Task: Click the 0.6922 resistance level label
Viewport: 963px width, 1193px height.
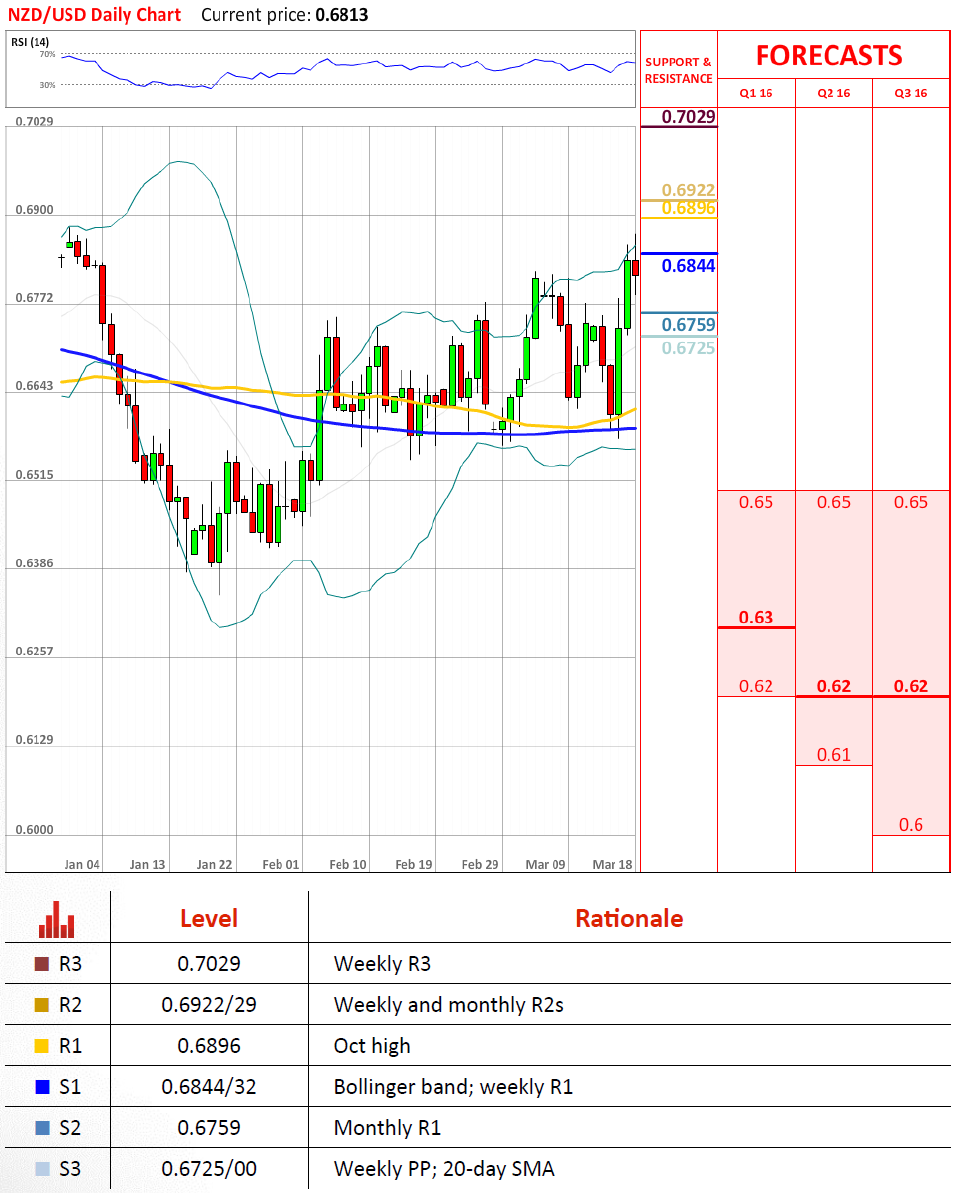Action: [x=688, y=189]
